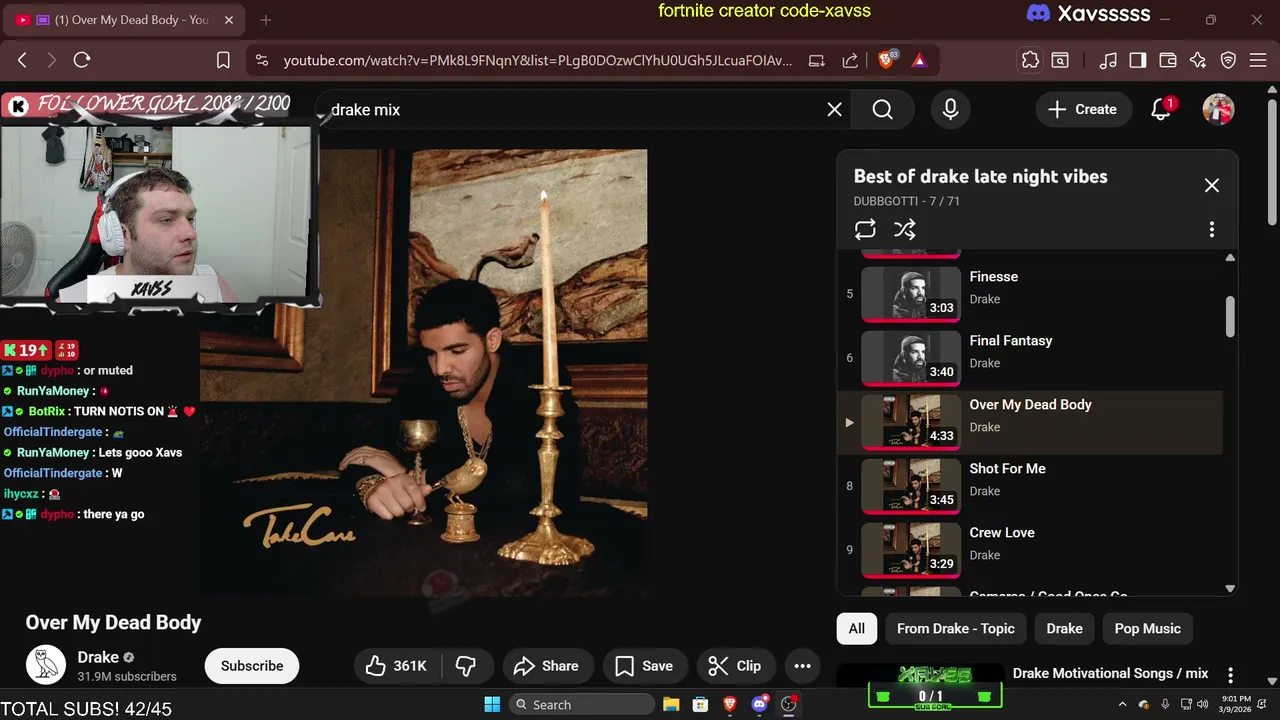1280x720 pixels.
Task: Open Brave playlist music note icon
Action: tap(1108, 60)
